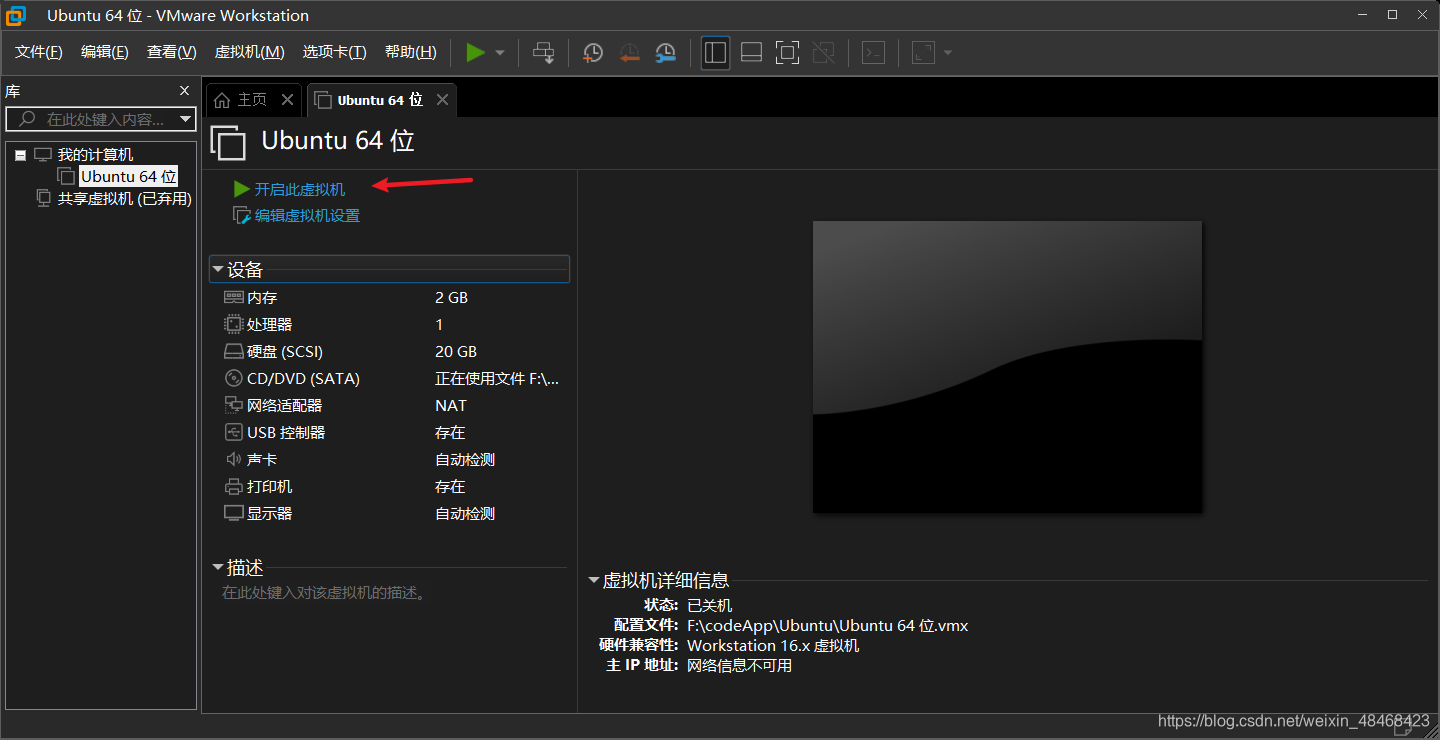This screenshot has height=740, width=1440.
Task: Select 共享虚拟机 (已弃用) tree item
Action: 125,199
